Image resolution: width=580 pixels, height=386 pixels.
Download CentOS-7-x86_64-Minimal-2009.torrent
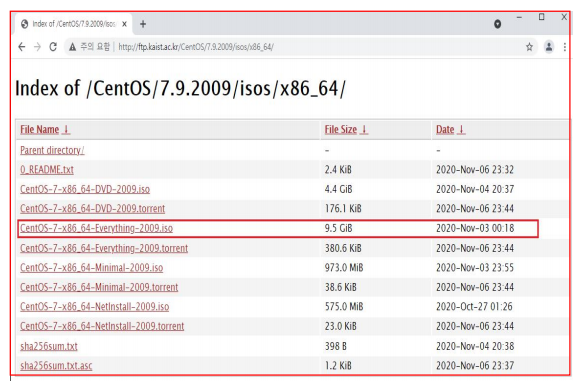(99, 287)
